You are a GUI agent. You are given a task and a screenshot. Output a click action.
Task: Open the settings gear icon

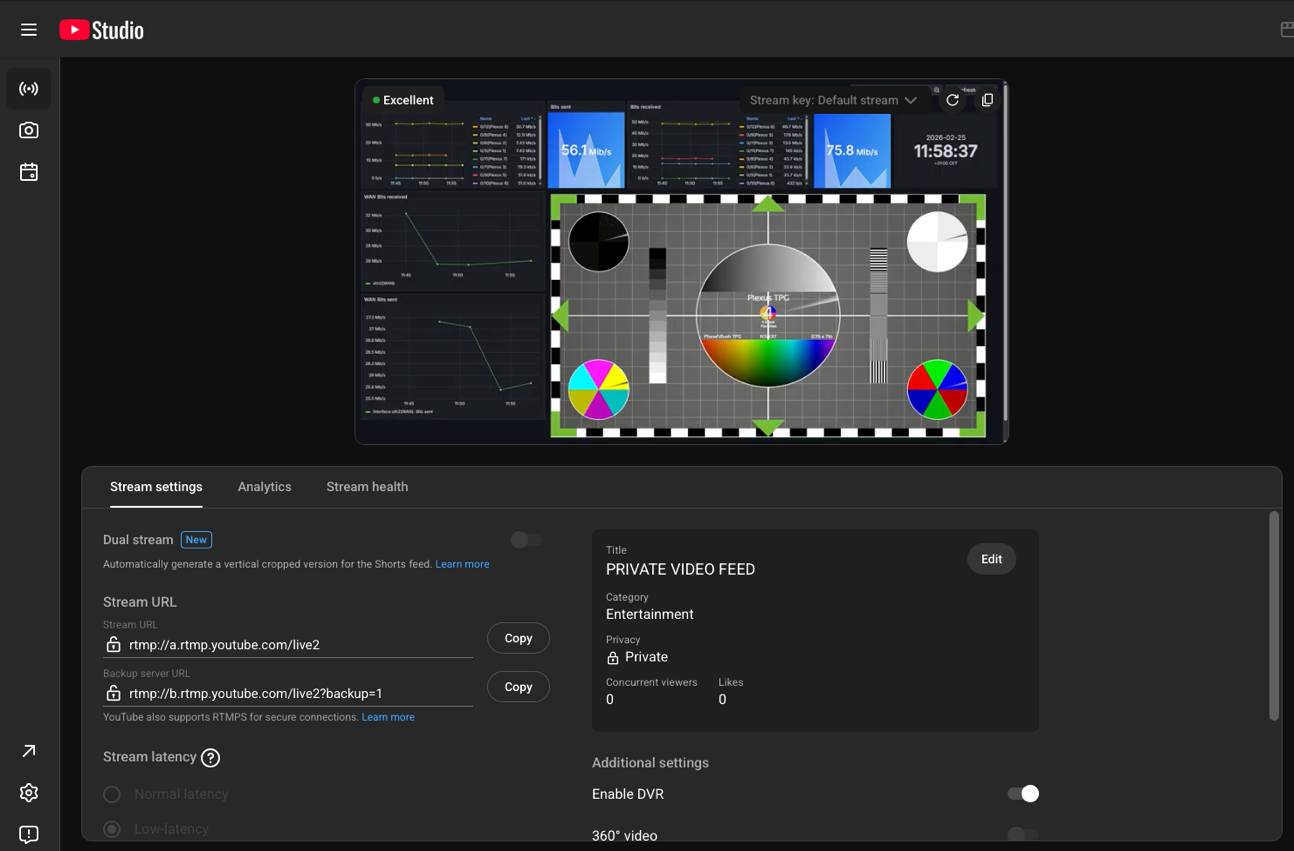29,793
